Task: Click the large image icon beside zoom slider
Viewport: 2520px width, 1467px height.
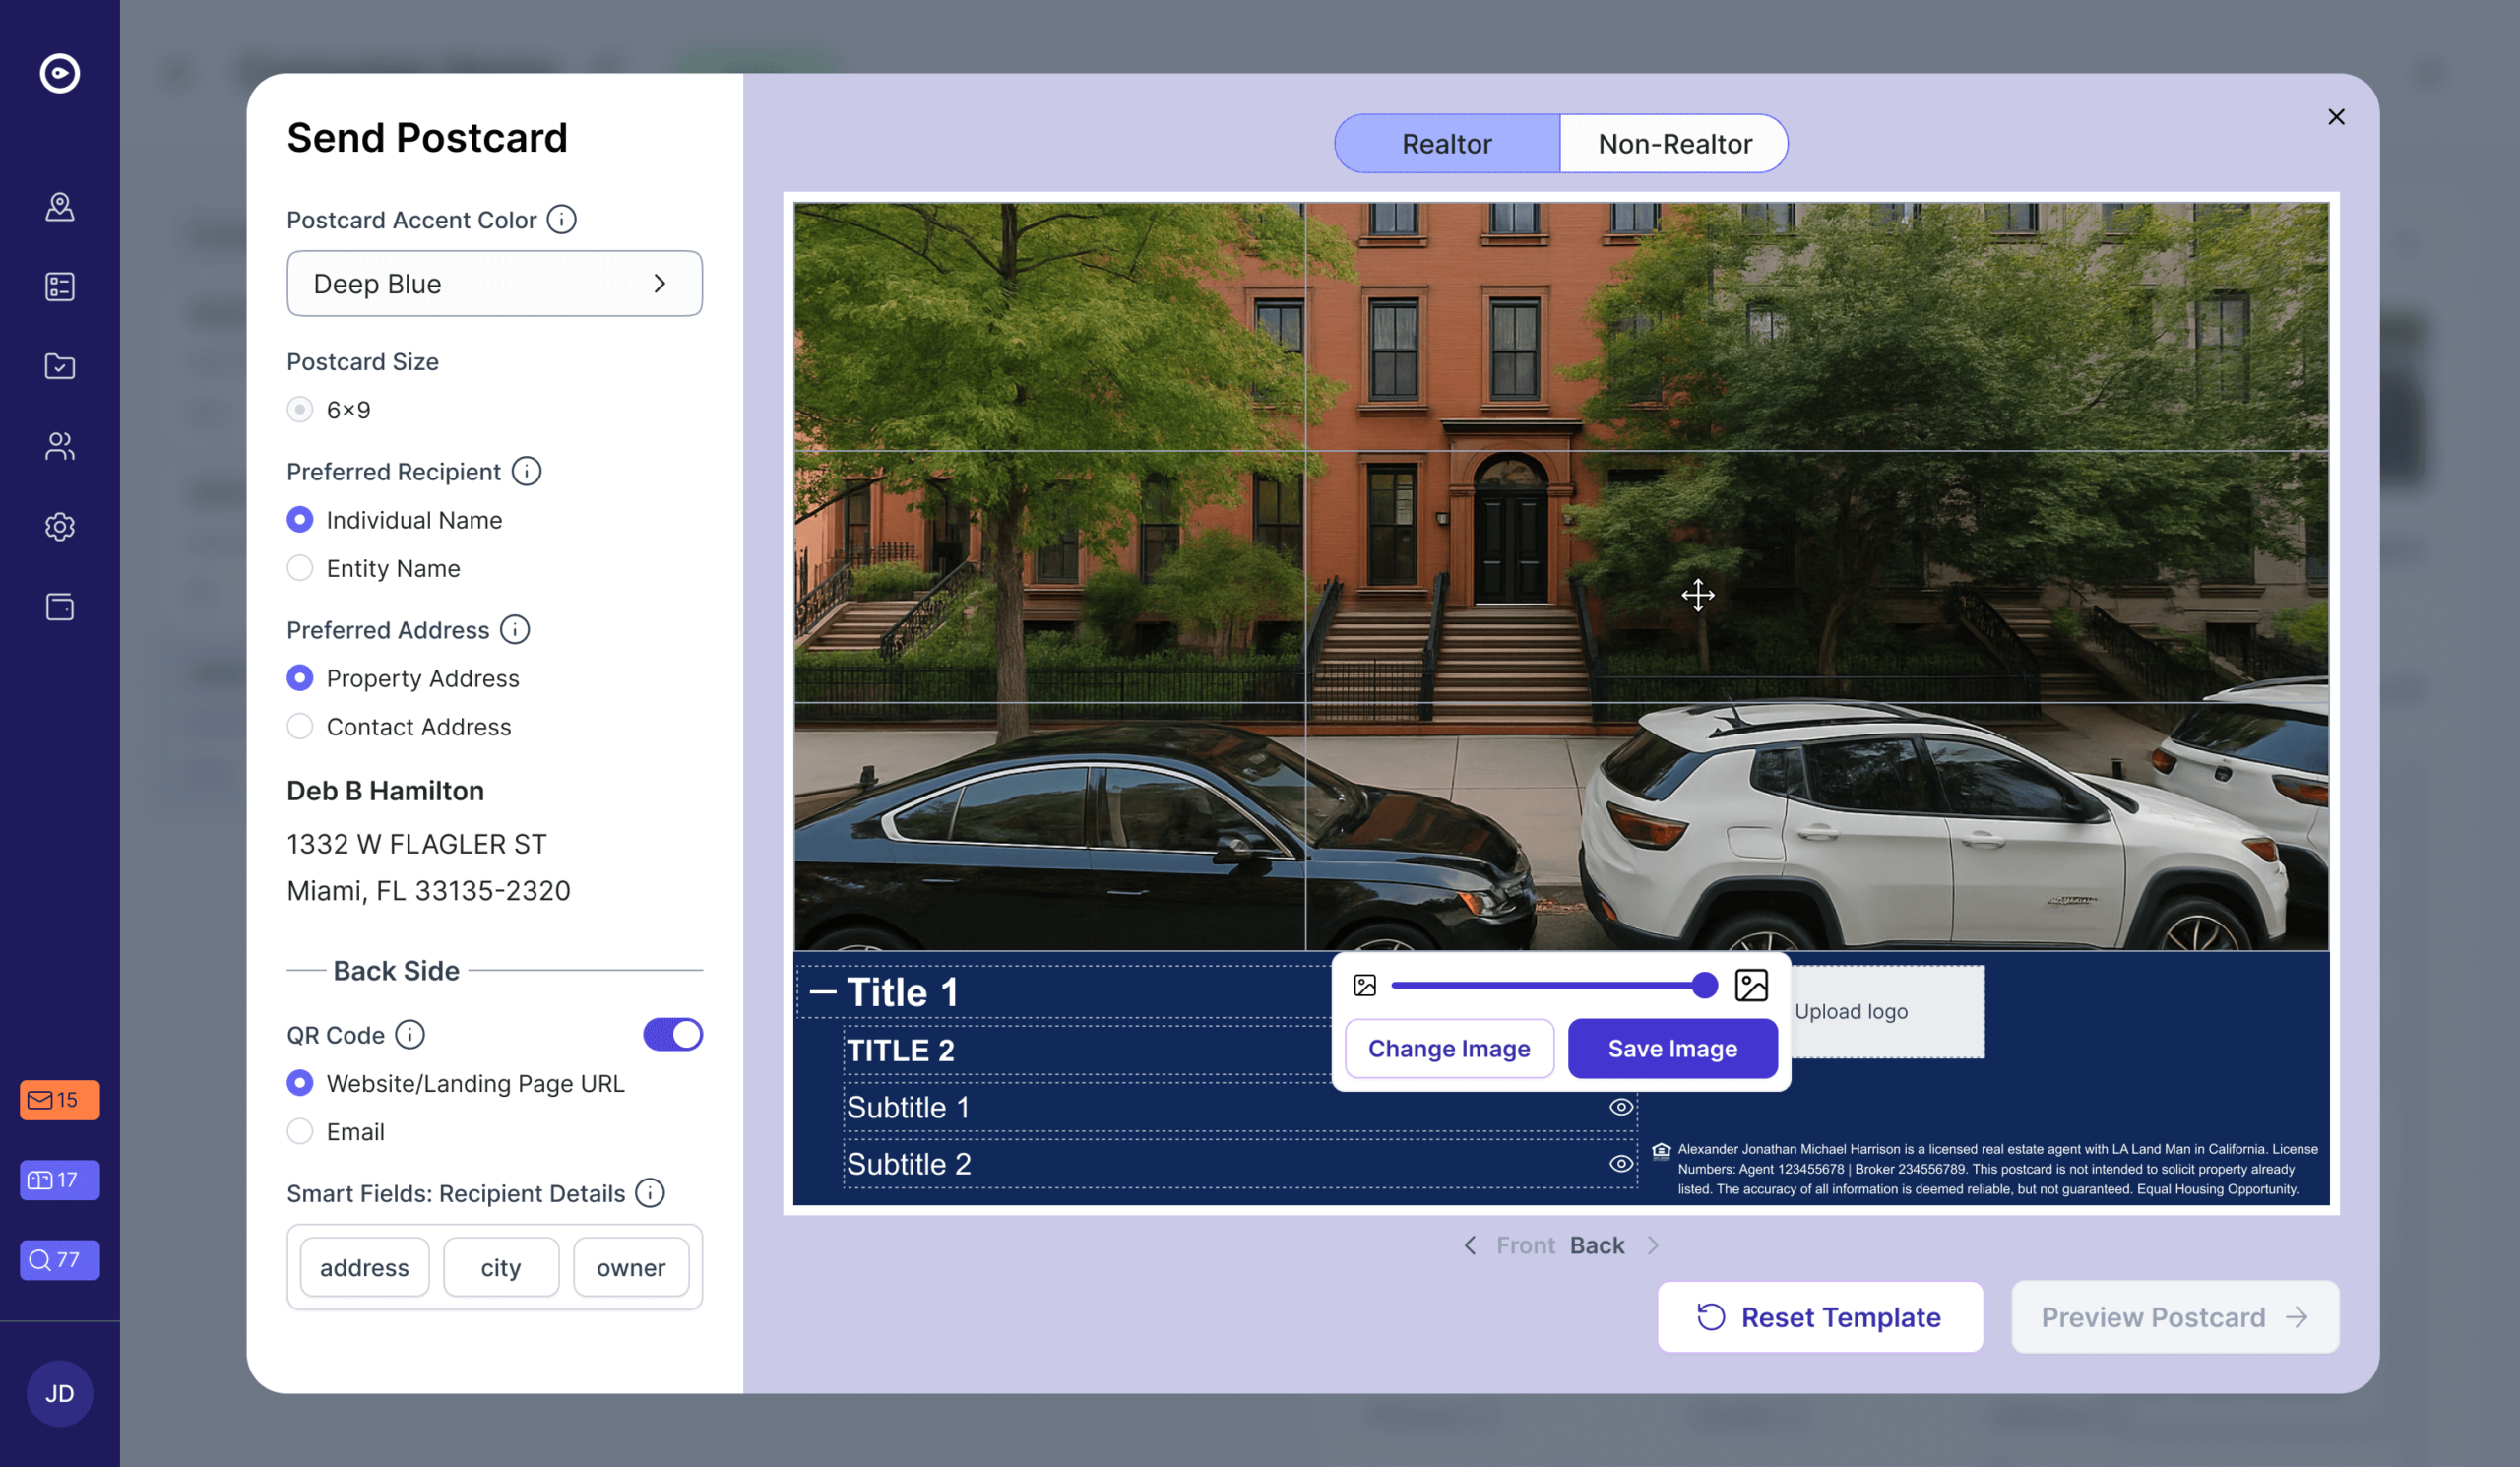Action: coord(1751,986)
